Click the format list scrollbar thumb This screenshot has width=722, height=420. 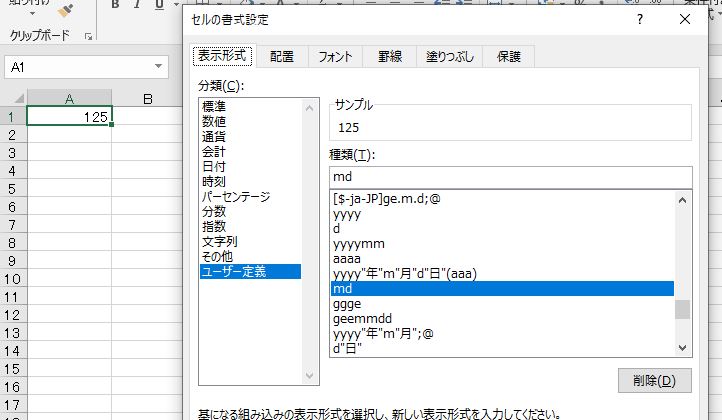[x=682, y=309]
